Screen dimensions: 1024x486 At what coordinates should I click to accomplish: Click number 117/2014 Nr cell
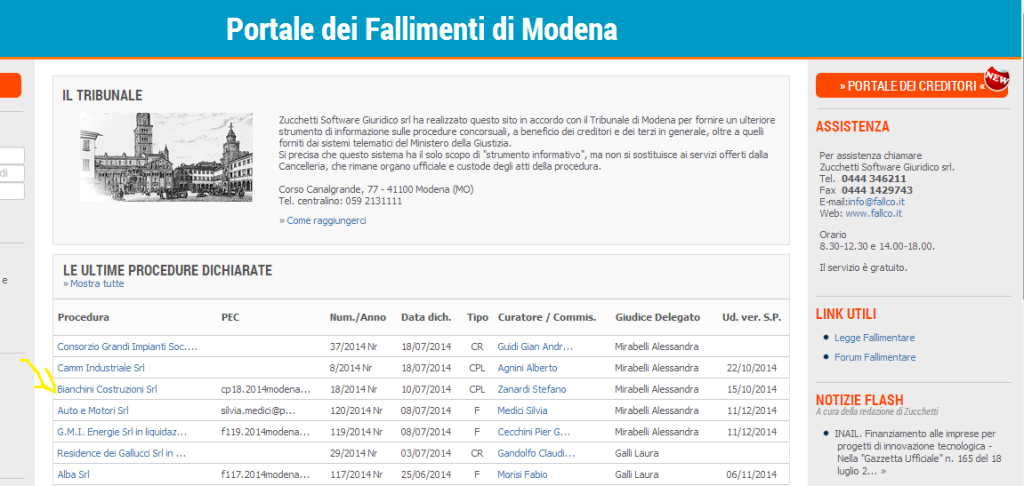point(355,475)
